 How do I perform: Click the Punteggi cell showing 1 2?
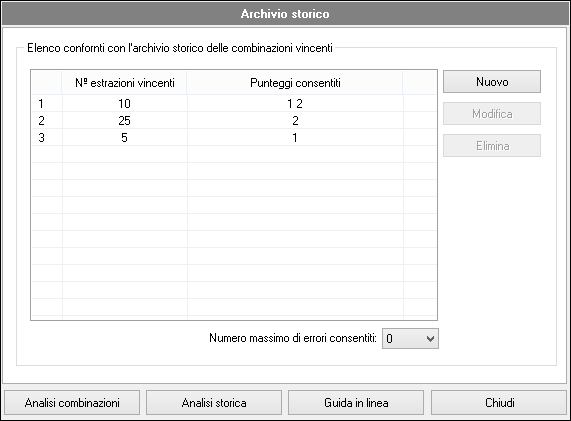[x=295, y=104]
